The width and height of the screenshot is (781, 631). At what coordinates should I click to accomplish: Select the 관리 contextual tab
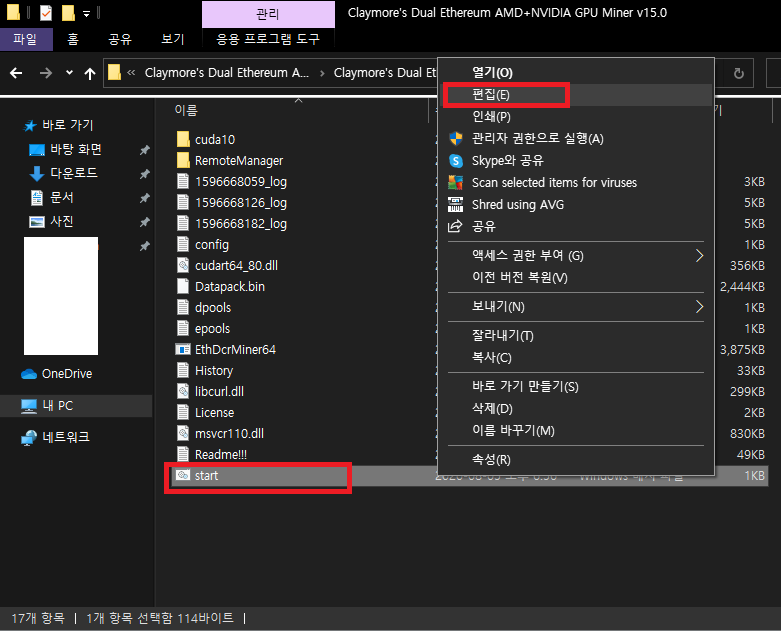click(x=268, y=14)
